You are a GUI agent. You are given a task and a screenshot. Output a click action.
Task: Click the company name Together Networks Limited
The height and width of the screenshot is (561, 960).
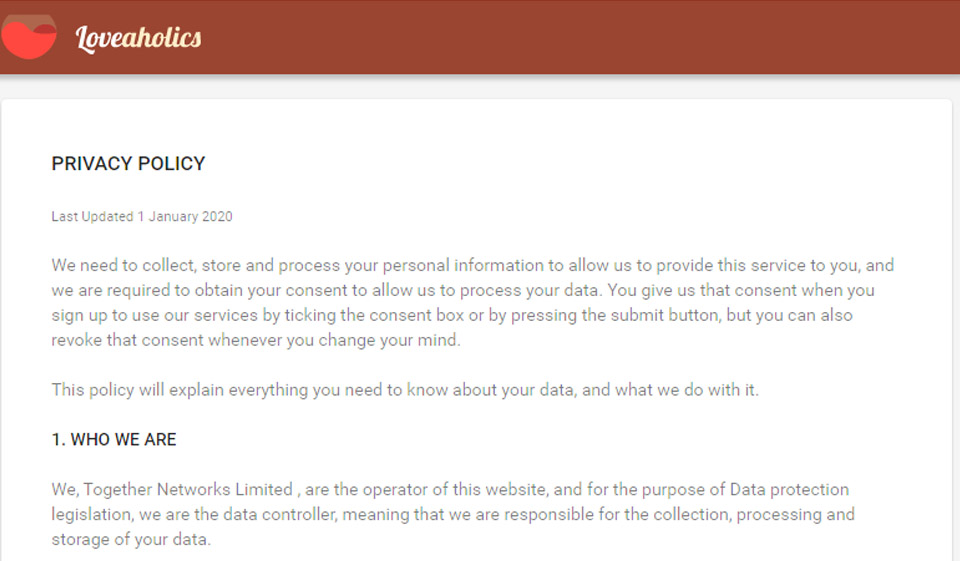[188, 490]
